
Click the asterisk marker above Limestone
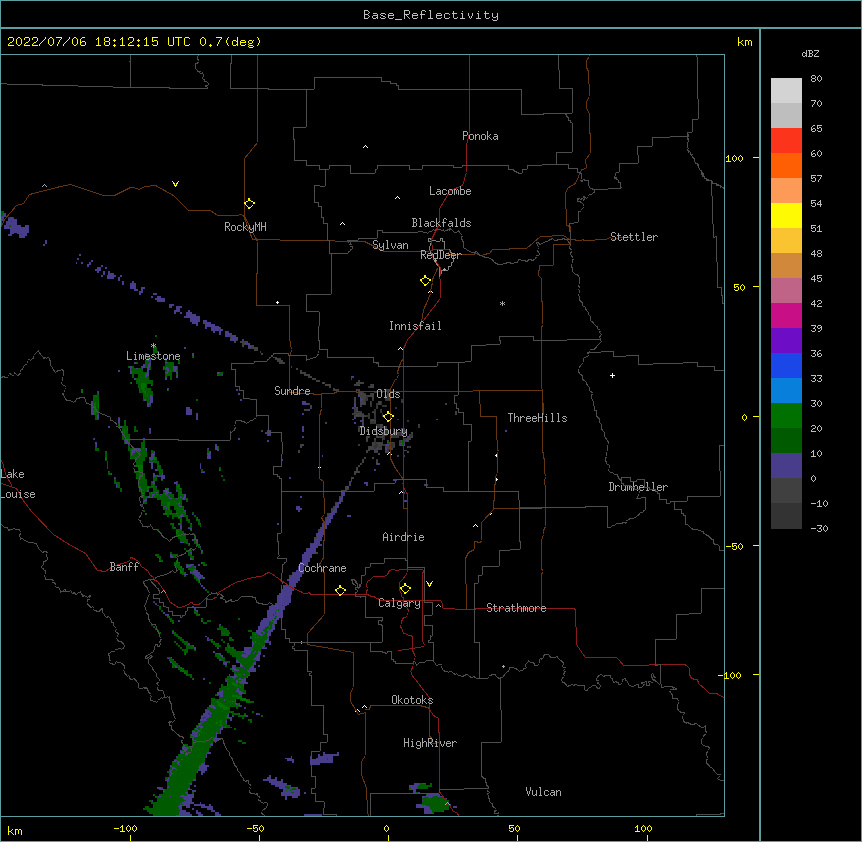(154, 346)
